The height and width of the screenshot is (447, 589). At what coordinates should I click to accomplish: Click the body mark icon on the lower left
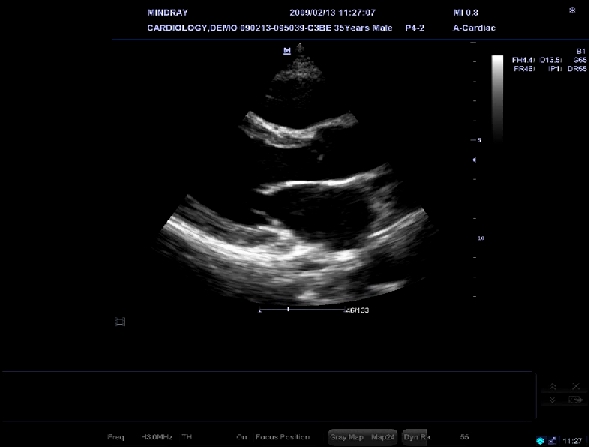120,322
